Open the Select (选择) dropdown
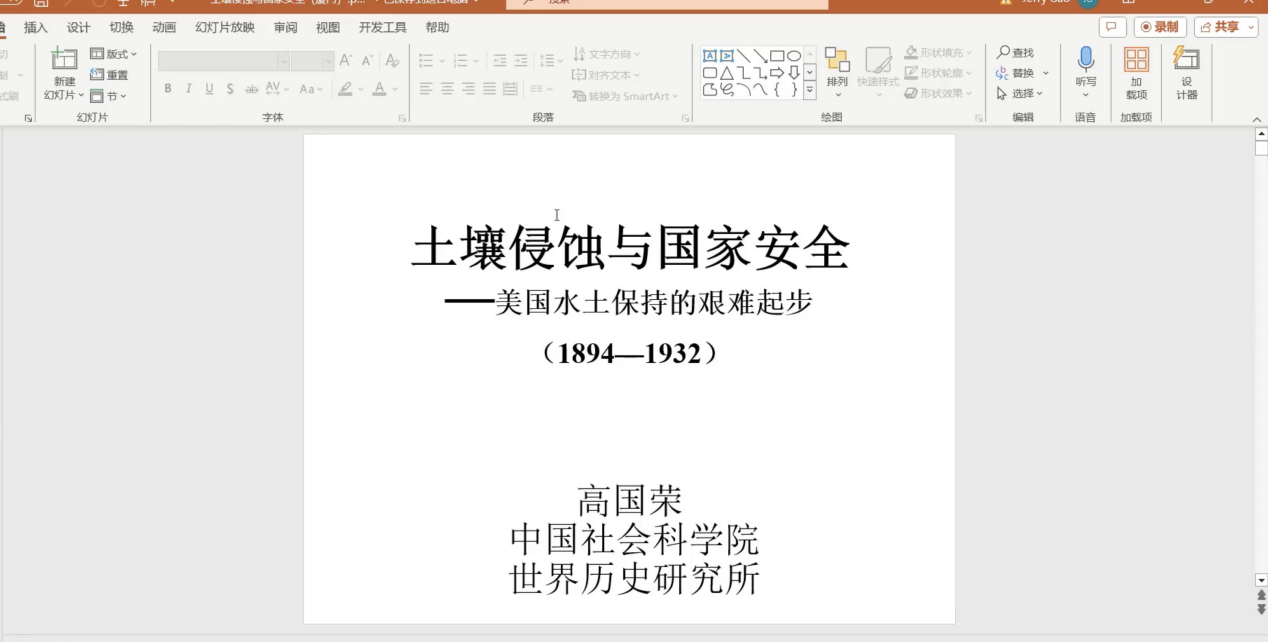The image size is (1268, 642). coord(1020,94)
